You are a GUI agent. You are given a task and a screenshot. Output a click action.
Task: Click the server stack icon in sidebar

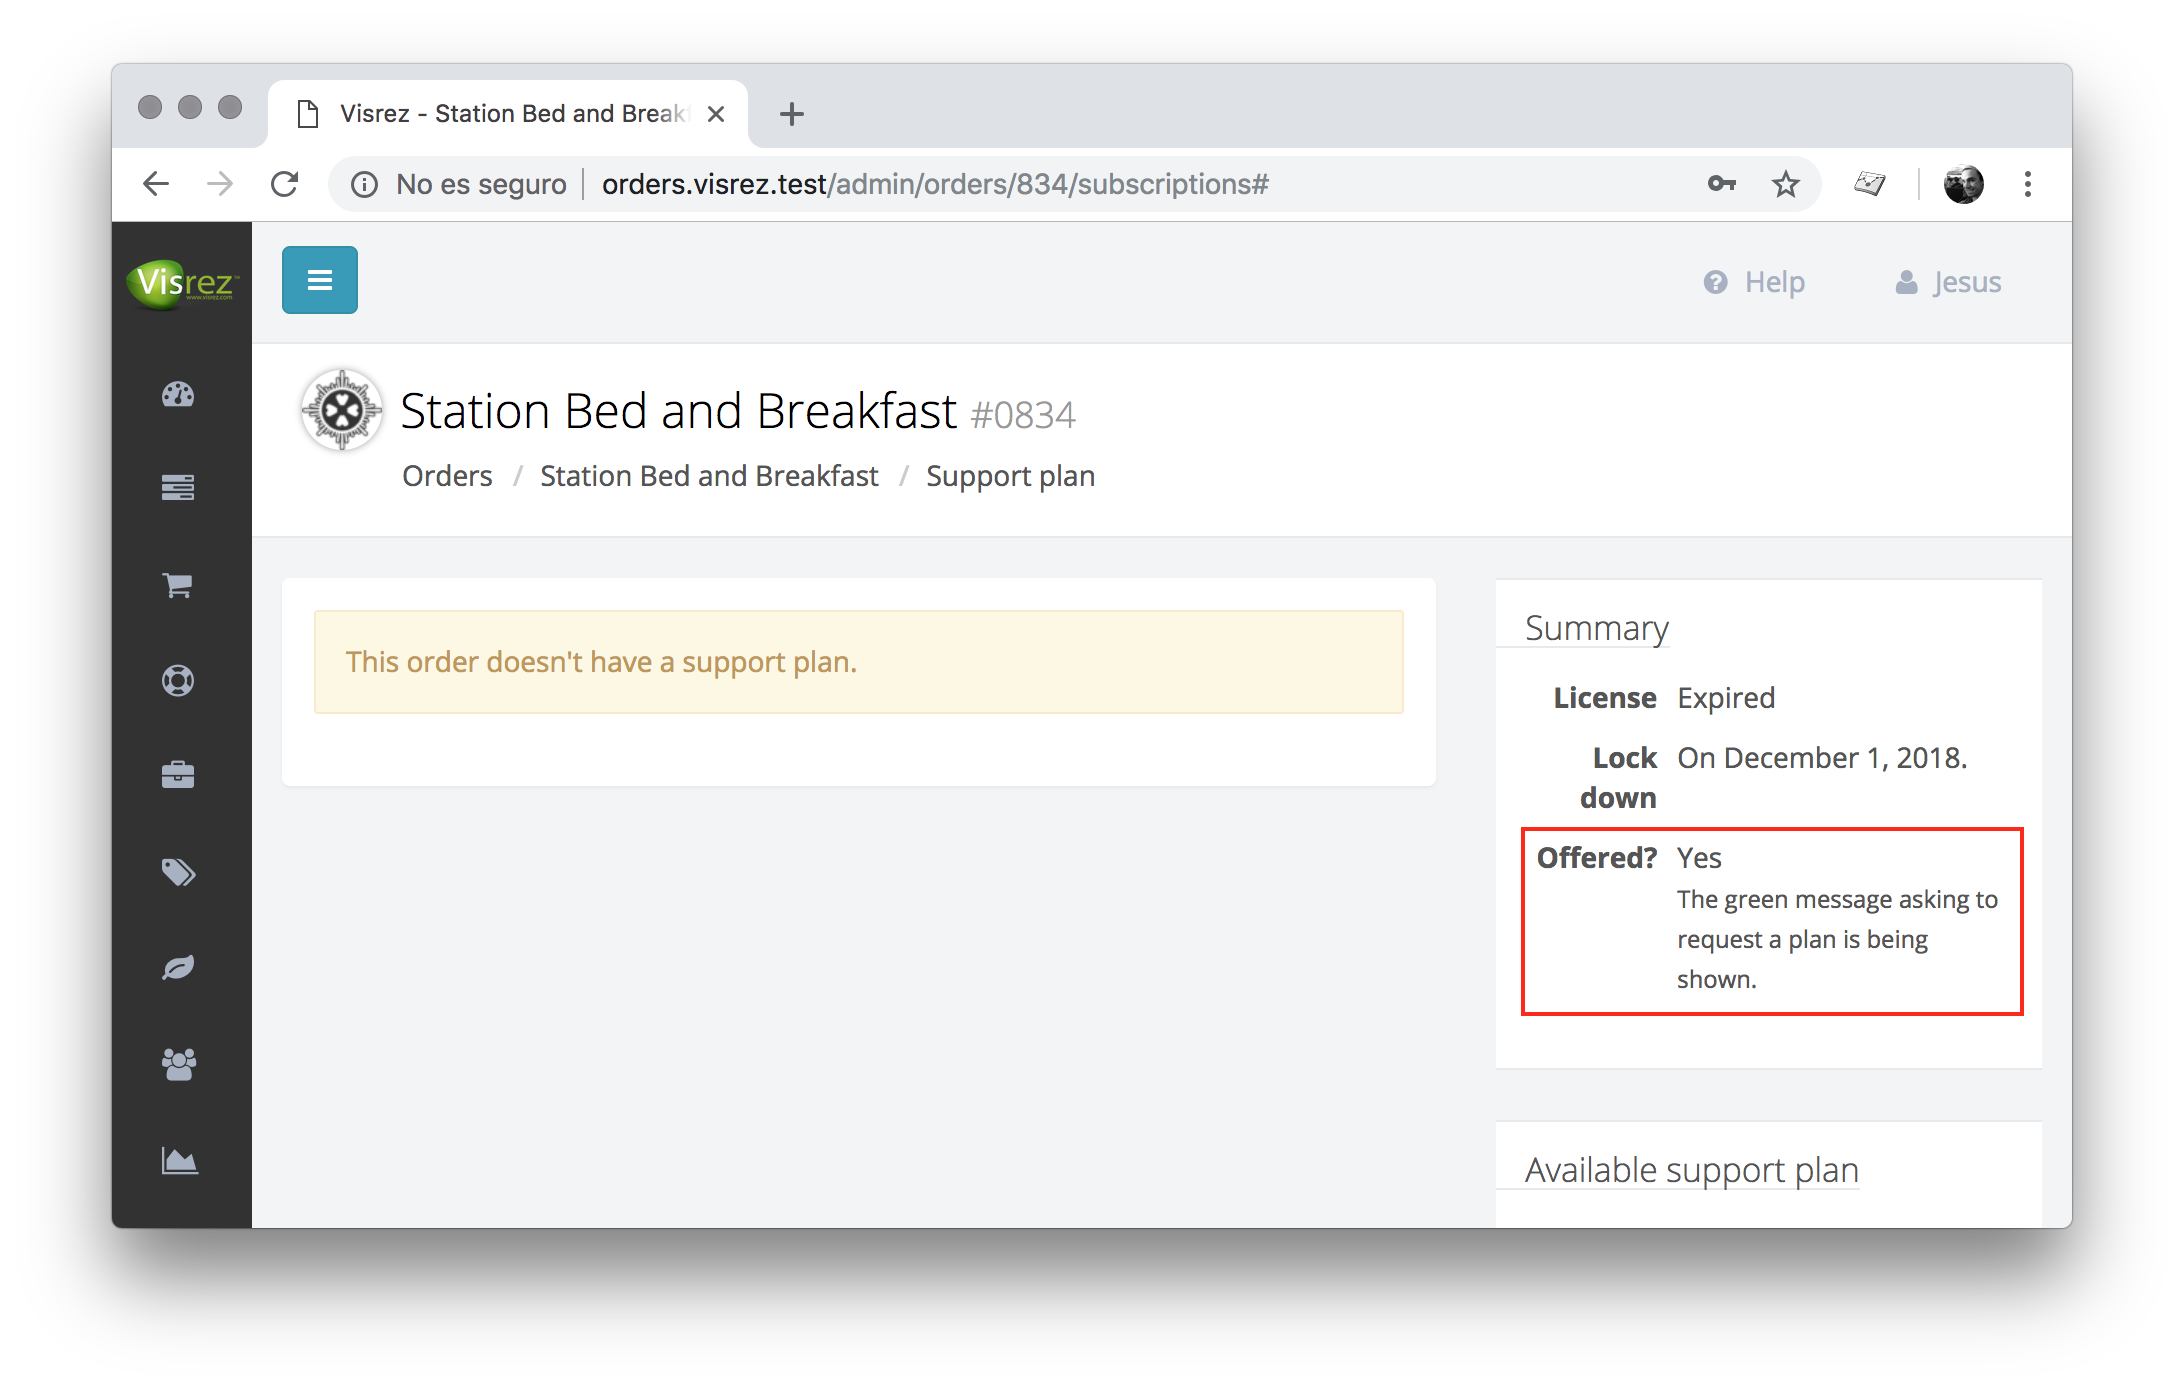pos(178,487)
